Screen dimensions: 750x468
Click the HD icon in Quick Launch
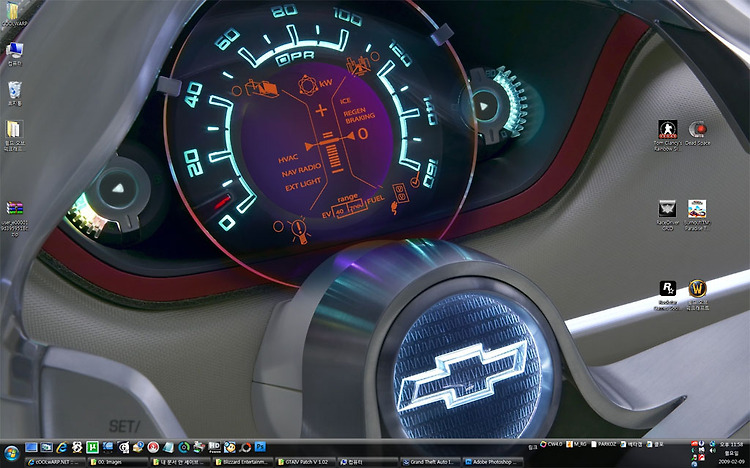tap(214, 447)
